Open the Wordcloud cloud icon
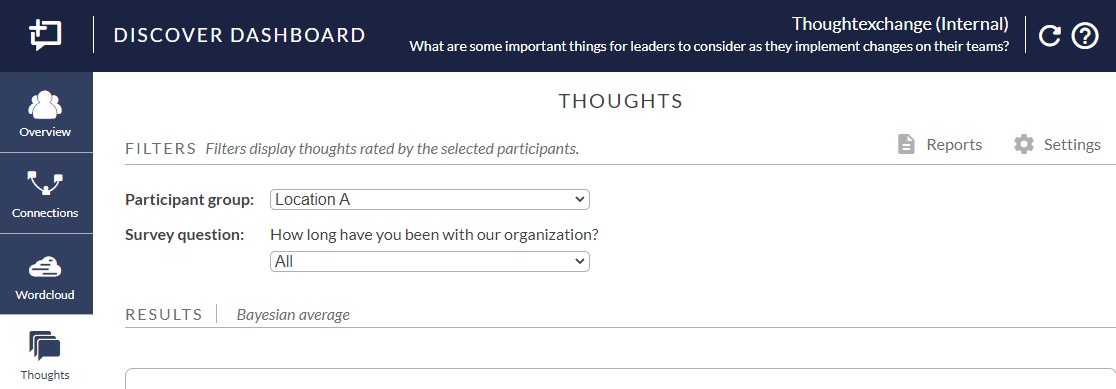Image resolution: width=1116 pixels, height=389 pixels. point(45,267)
